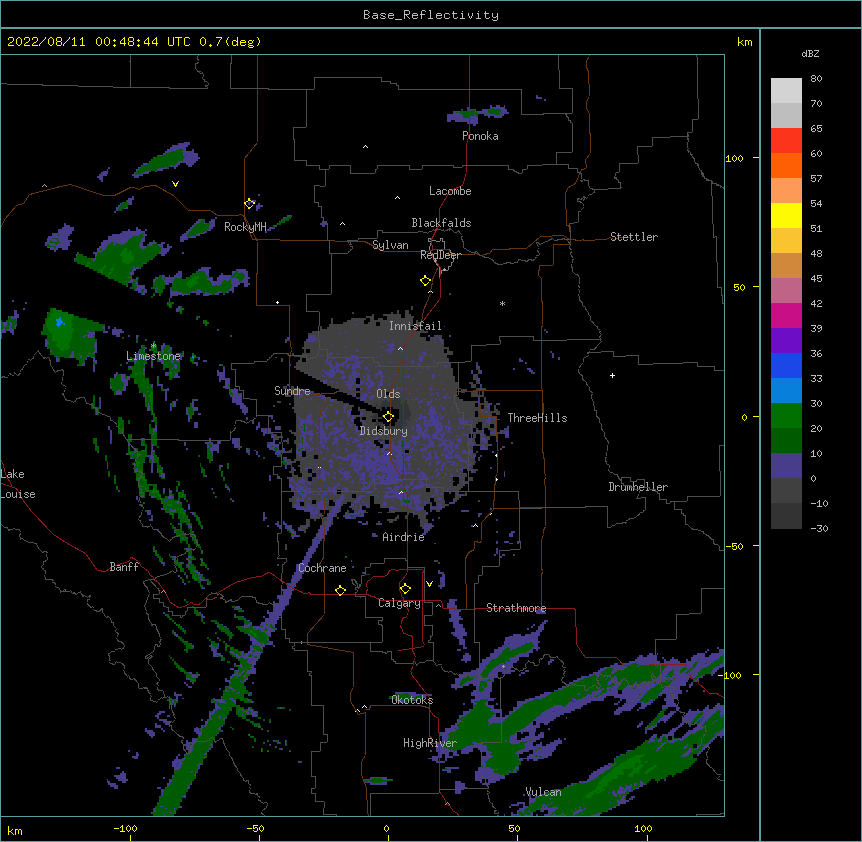862x842 pixels.
Task: Select the Lake Louise label
Action: coord(18,484)
